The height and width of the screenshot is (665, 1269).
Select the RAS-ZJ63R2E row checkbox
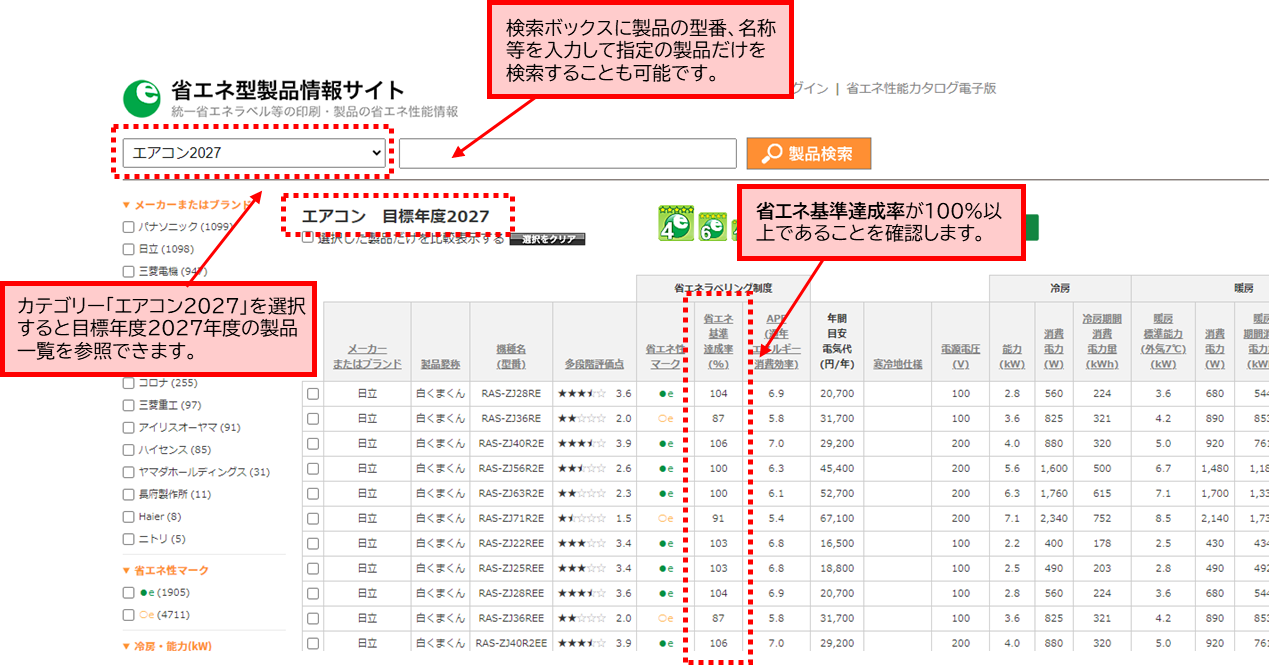tap(313, 494)
